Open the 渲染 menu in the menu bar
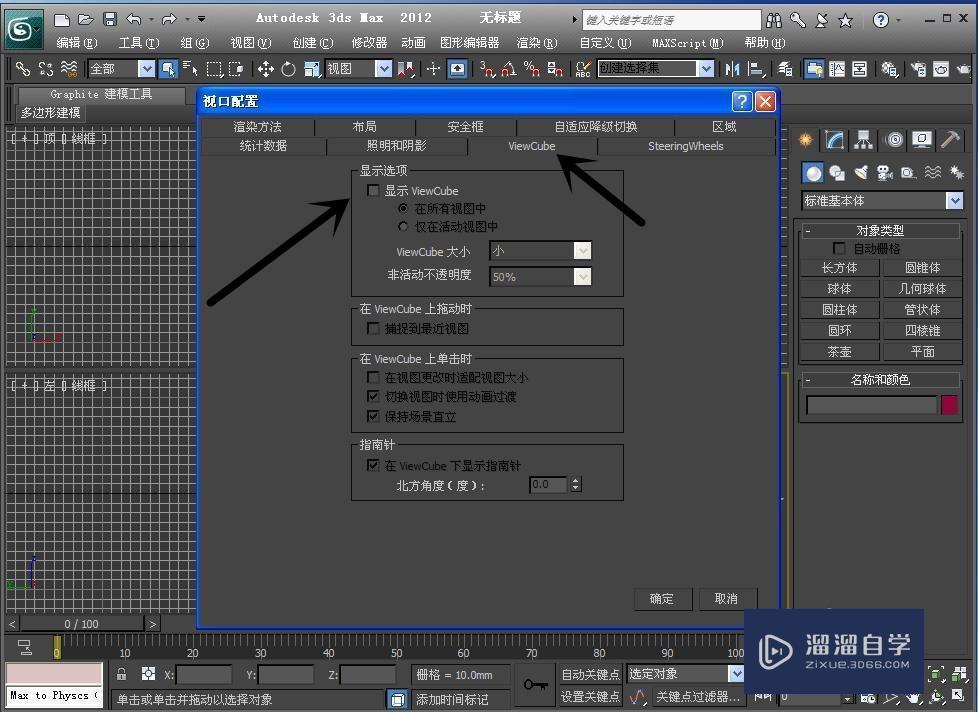This screenshot has height=712, width=978. (x=536, y=43)
